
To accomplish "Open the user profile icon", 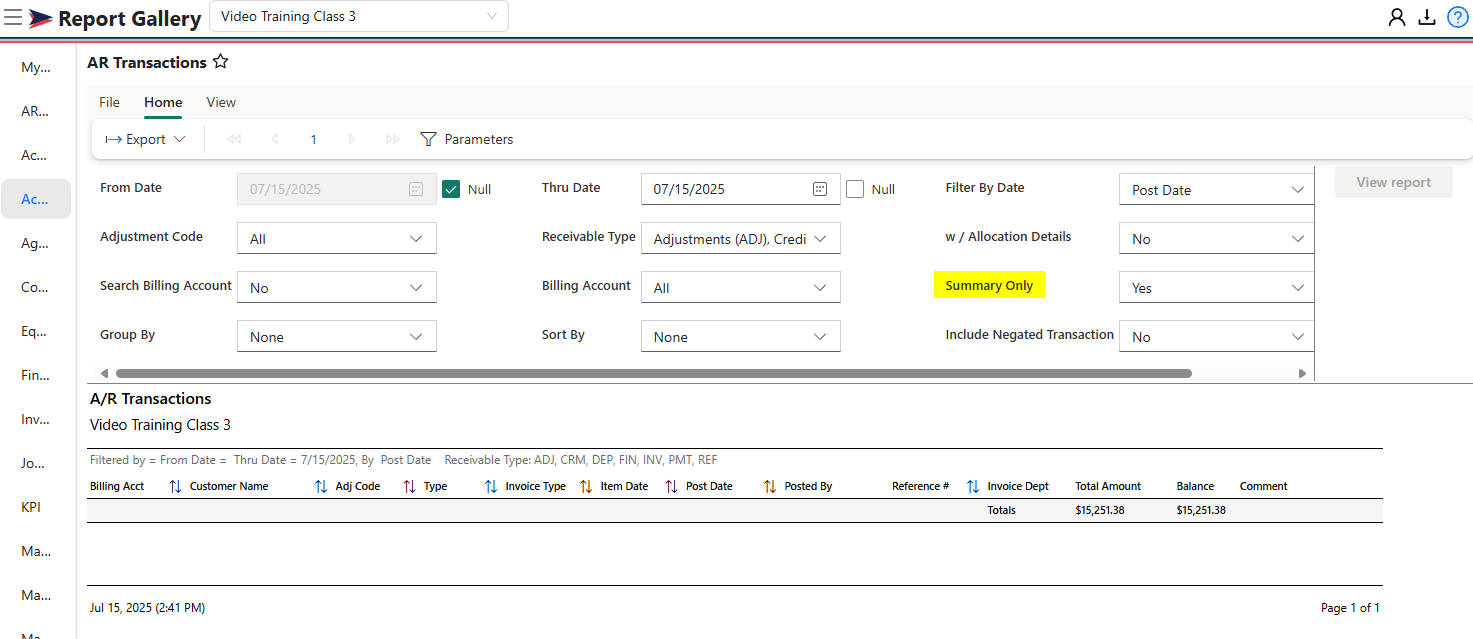I will click(1397, 17).
